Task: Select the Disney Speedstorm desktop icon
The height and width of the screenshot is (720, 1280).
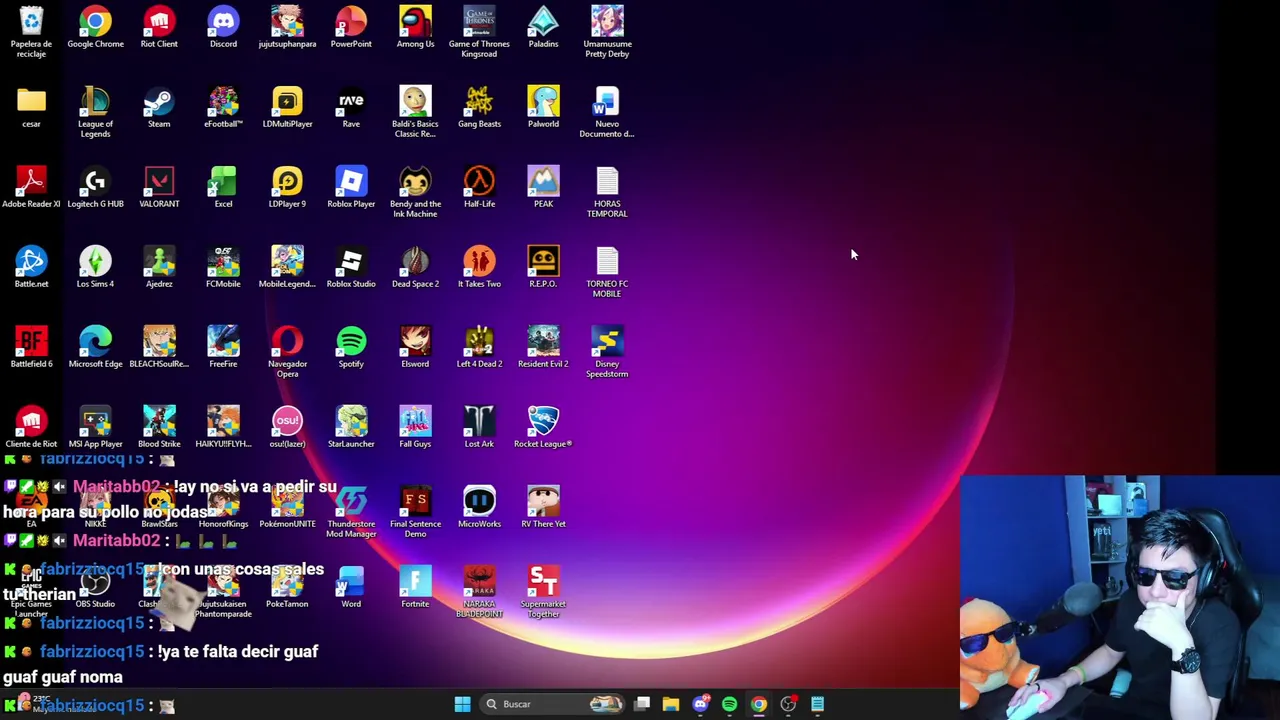Action: click(x=607, y=352)
